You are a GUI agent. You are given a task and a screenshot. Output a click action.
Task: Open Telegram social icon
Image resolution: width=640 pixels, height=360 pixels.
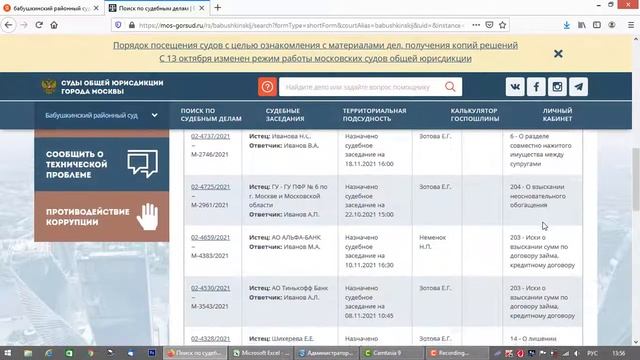click(x=578, y=87)
